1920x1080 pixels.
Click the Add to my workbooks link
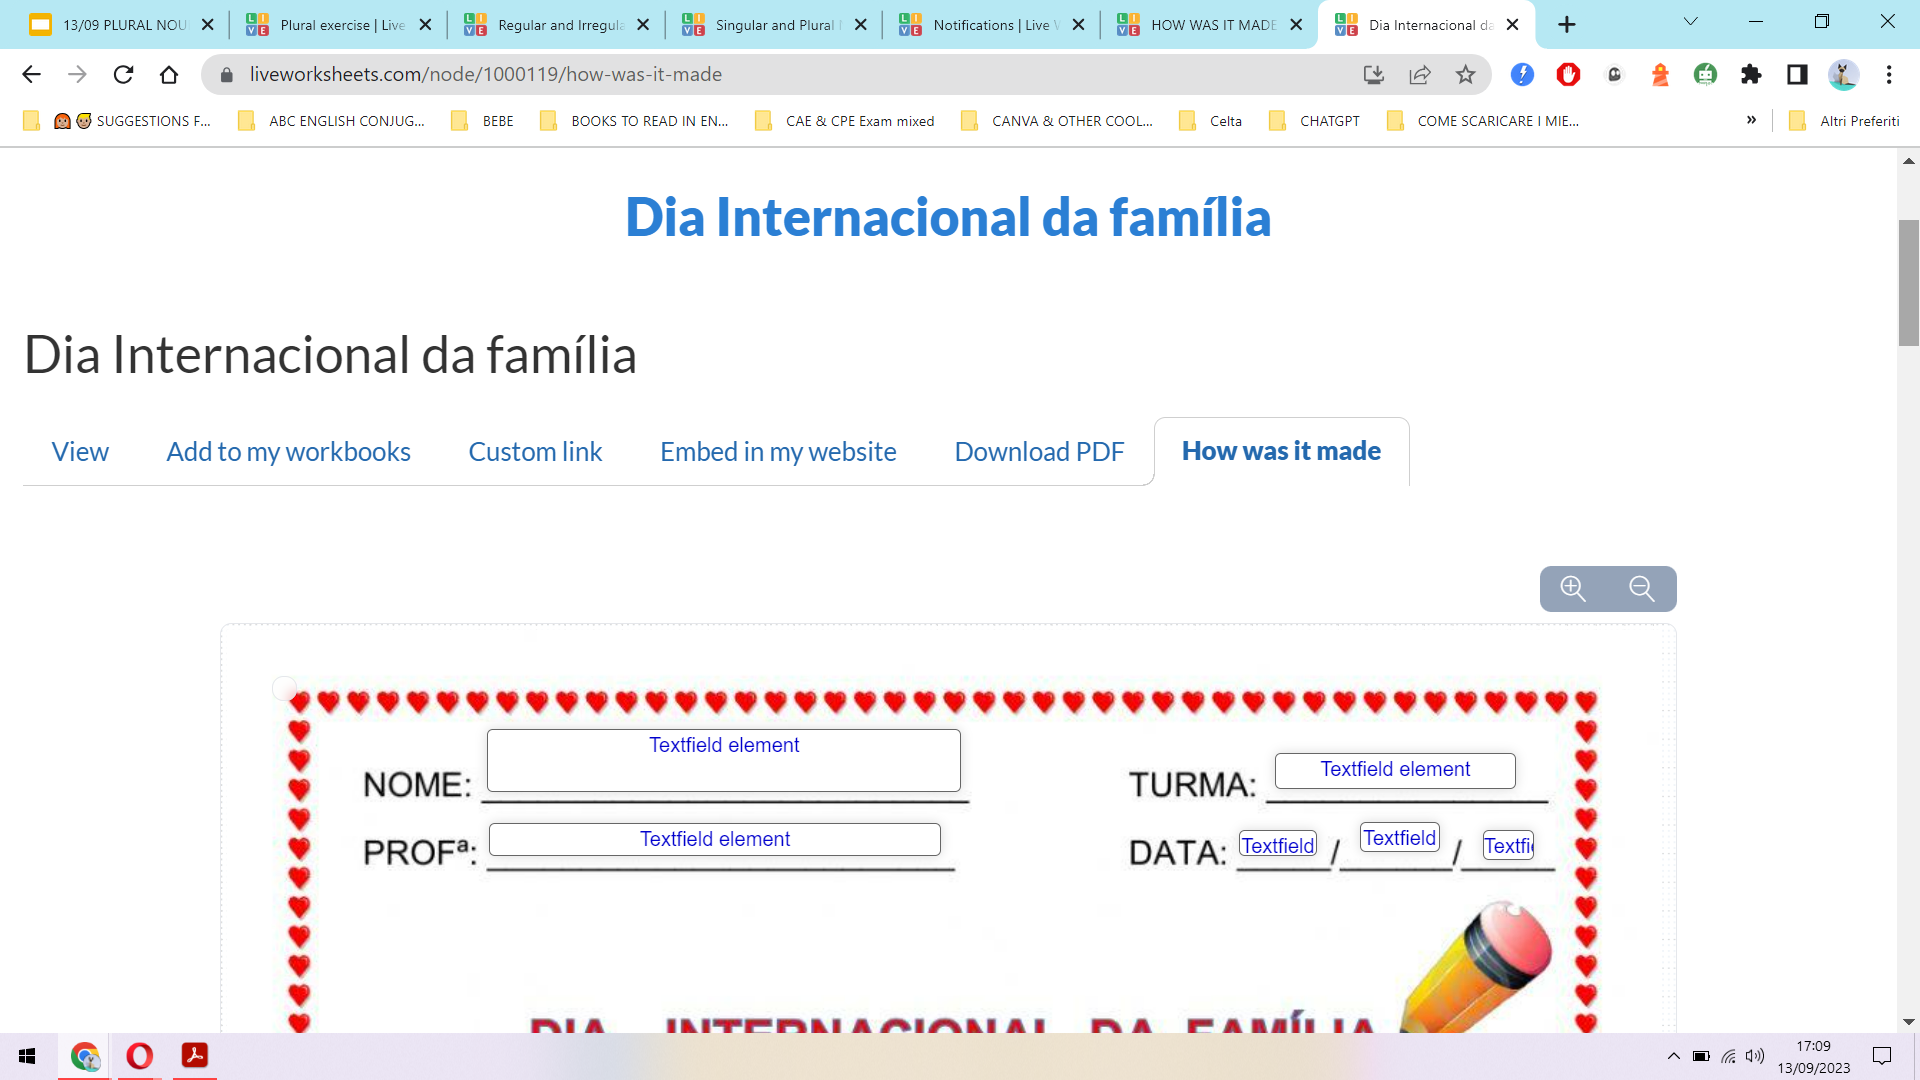click(288, 452)
